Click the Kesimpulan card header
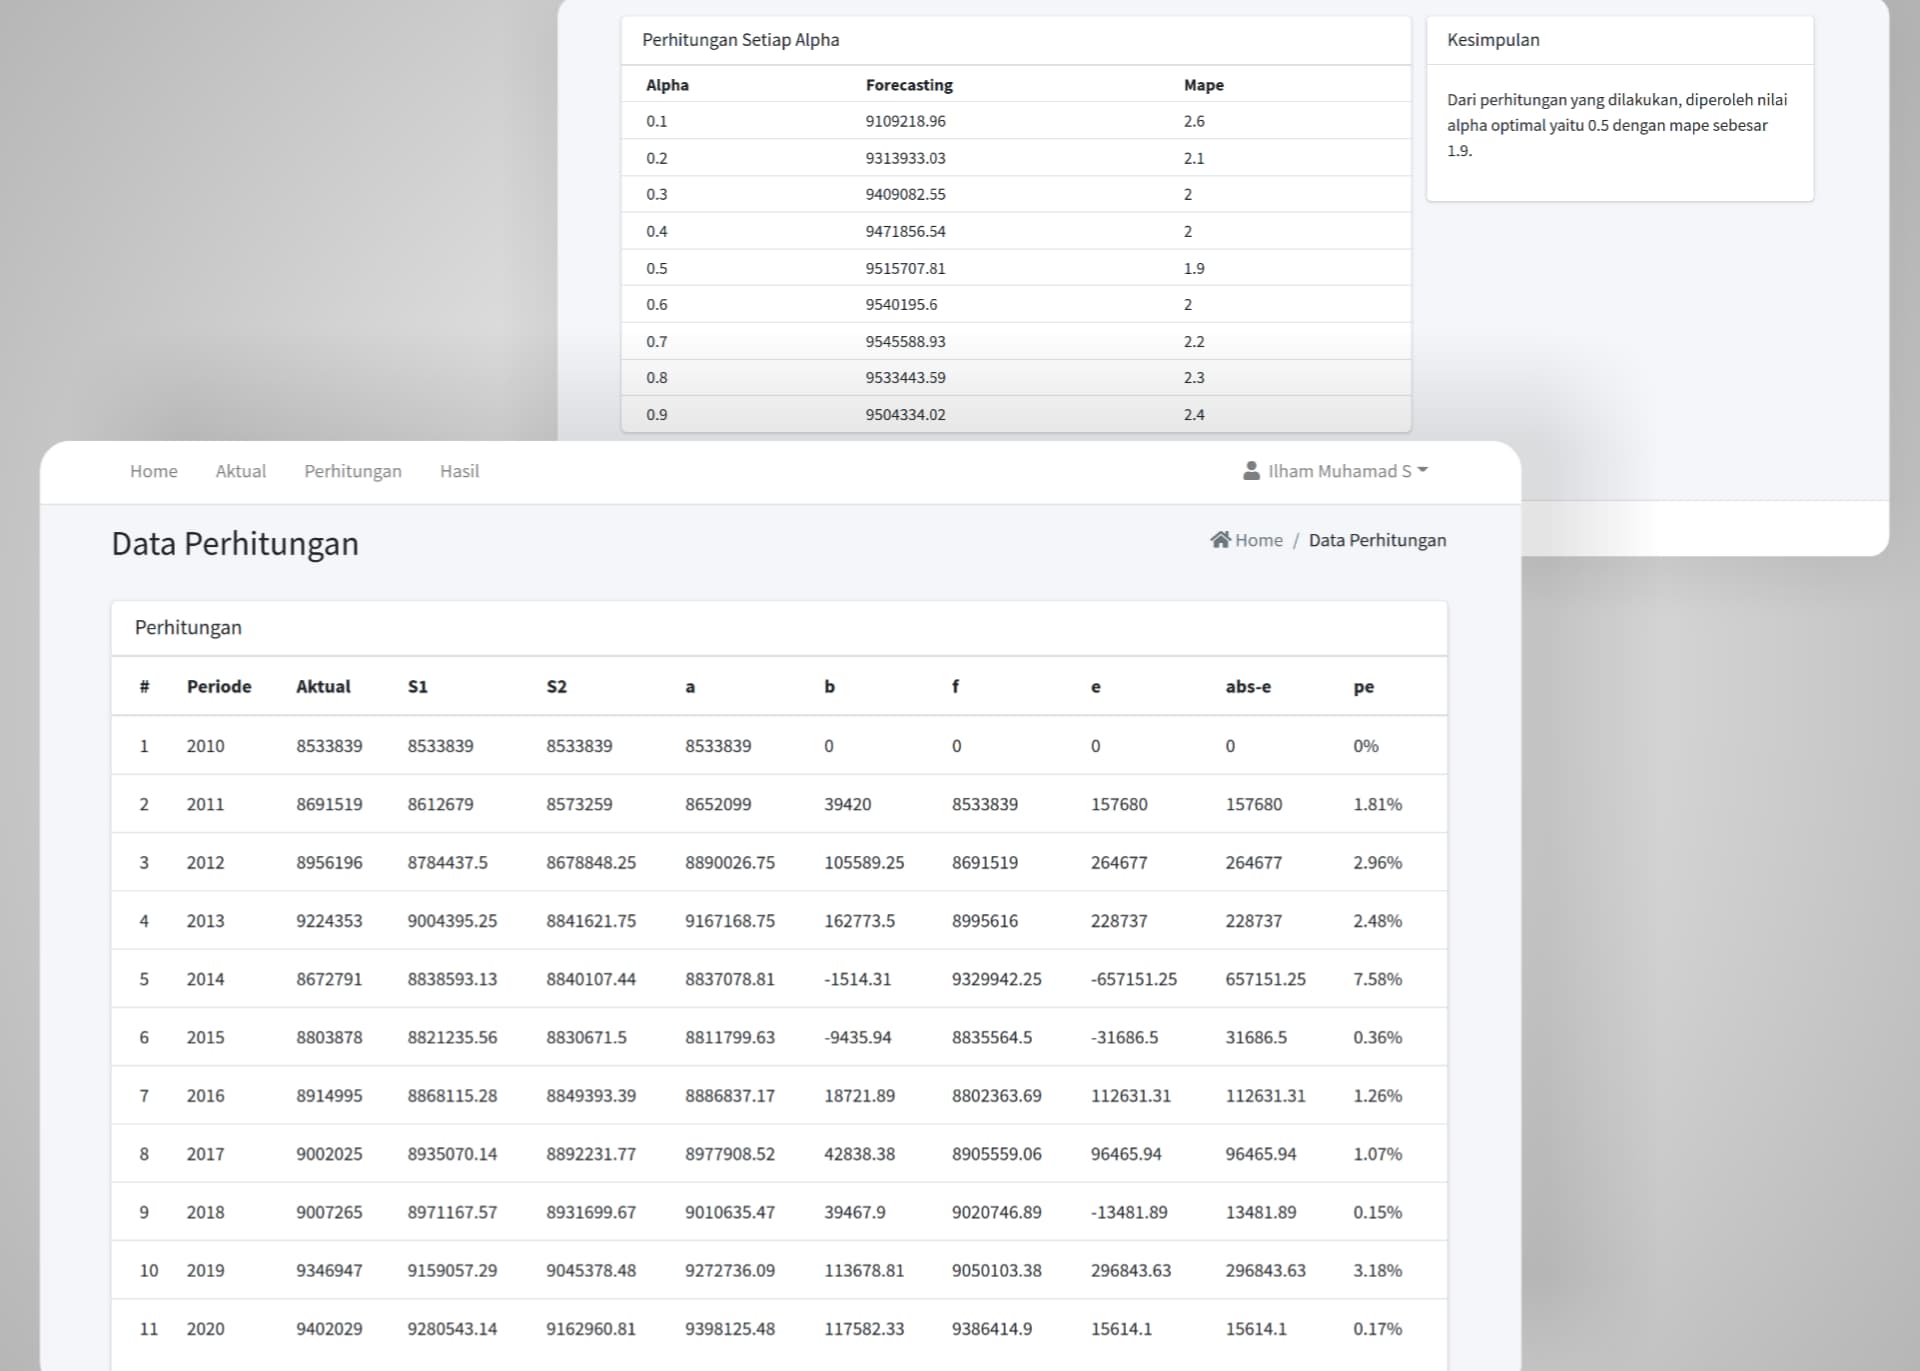1920x1371 pixels. 1492,40
